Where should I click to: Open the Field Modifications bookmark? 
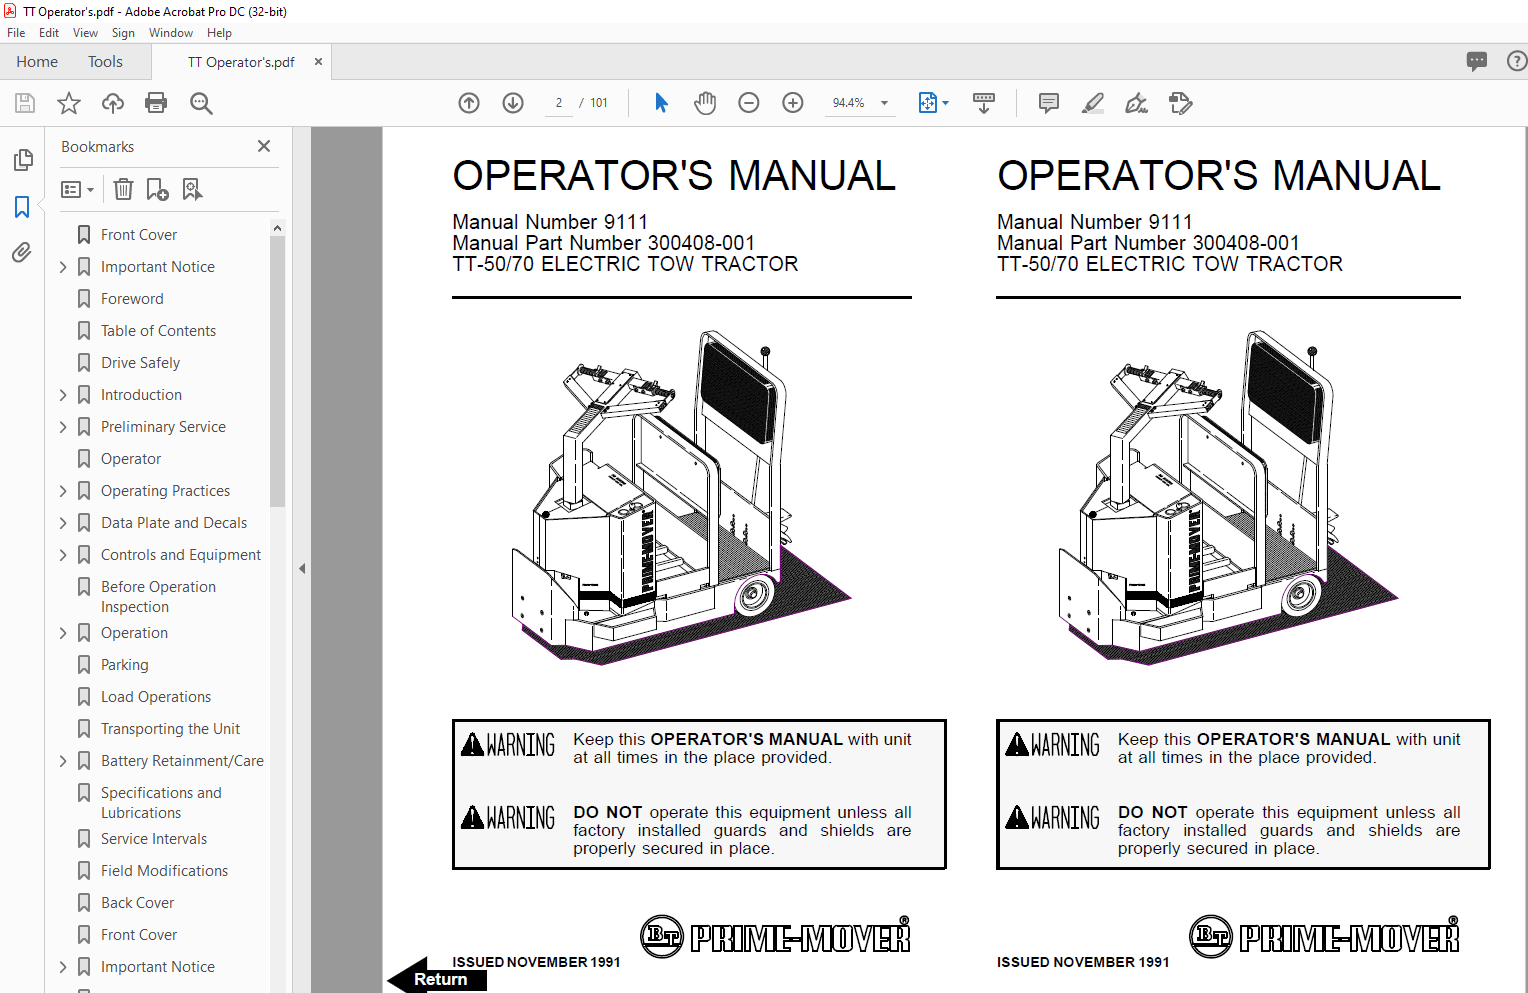coord(164,871)
